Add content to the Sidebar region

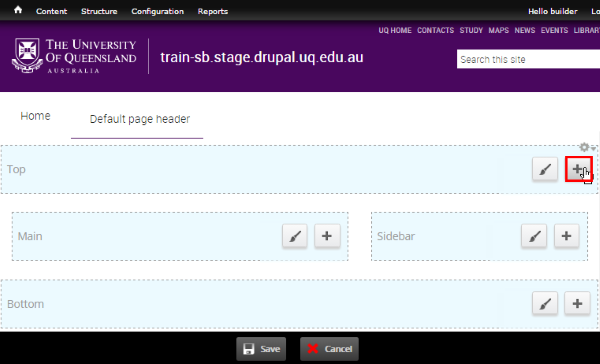[x=567, y=236]
